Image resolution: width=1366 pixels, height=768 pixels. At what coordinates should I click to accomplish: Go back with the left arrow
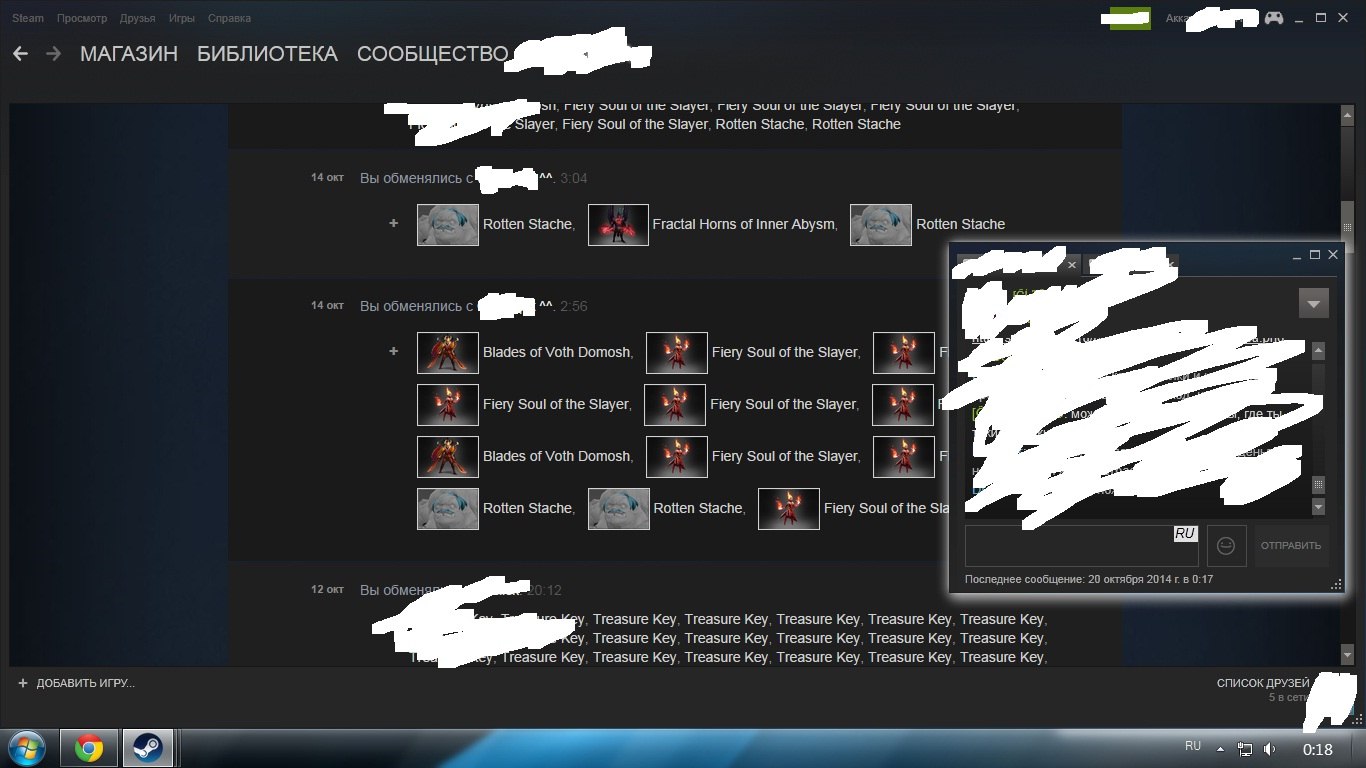coord(20,54)
